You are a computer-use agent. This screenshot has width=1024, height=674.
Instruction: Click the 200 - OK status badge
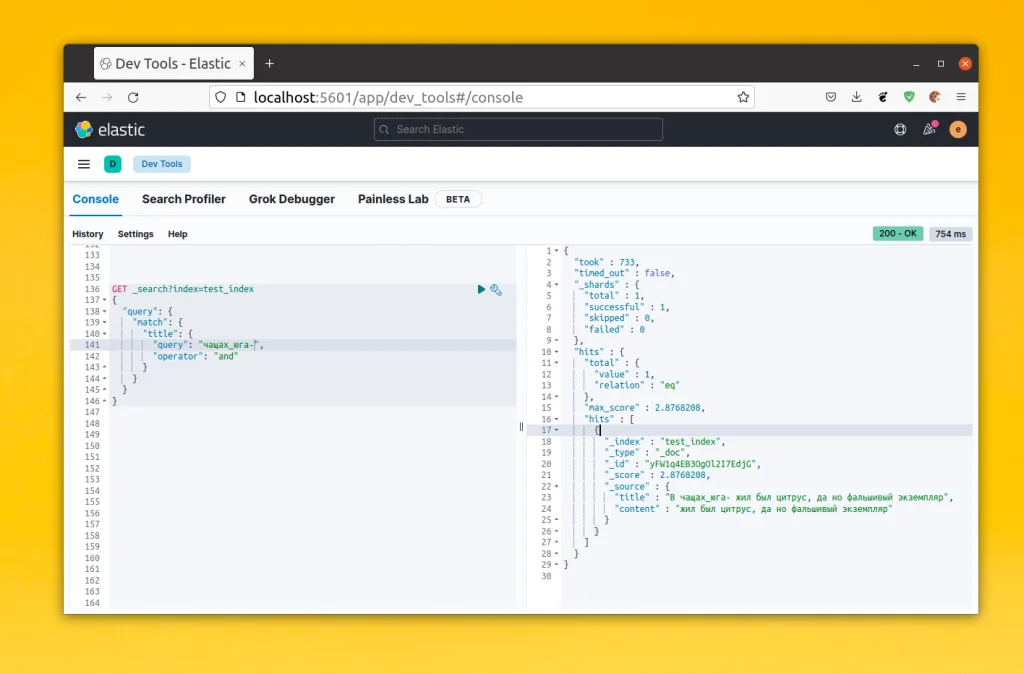point(897,233)
